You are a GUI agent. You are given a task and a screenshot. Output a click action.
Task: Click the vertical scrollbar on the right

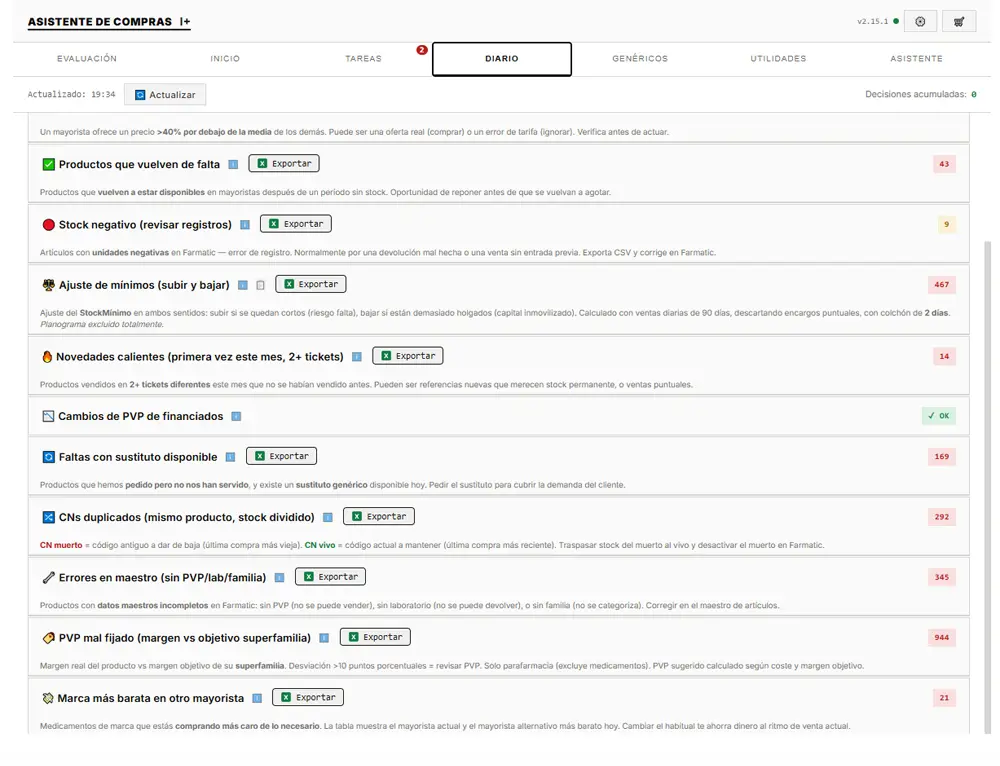(988, 487)
